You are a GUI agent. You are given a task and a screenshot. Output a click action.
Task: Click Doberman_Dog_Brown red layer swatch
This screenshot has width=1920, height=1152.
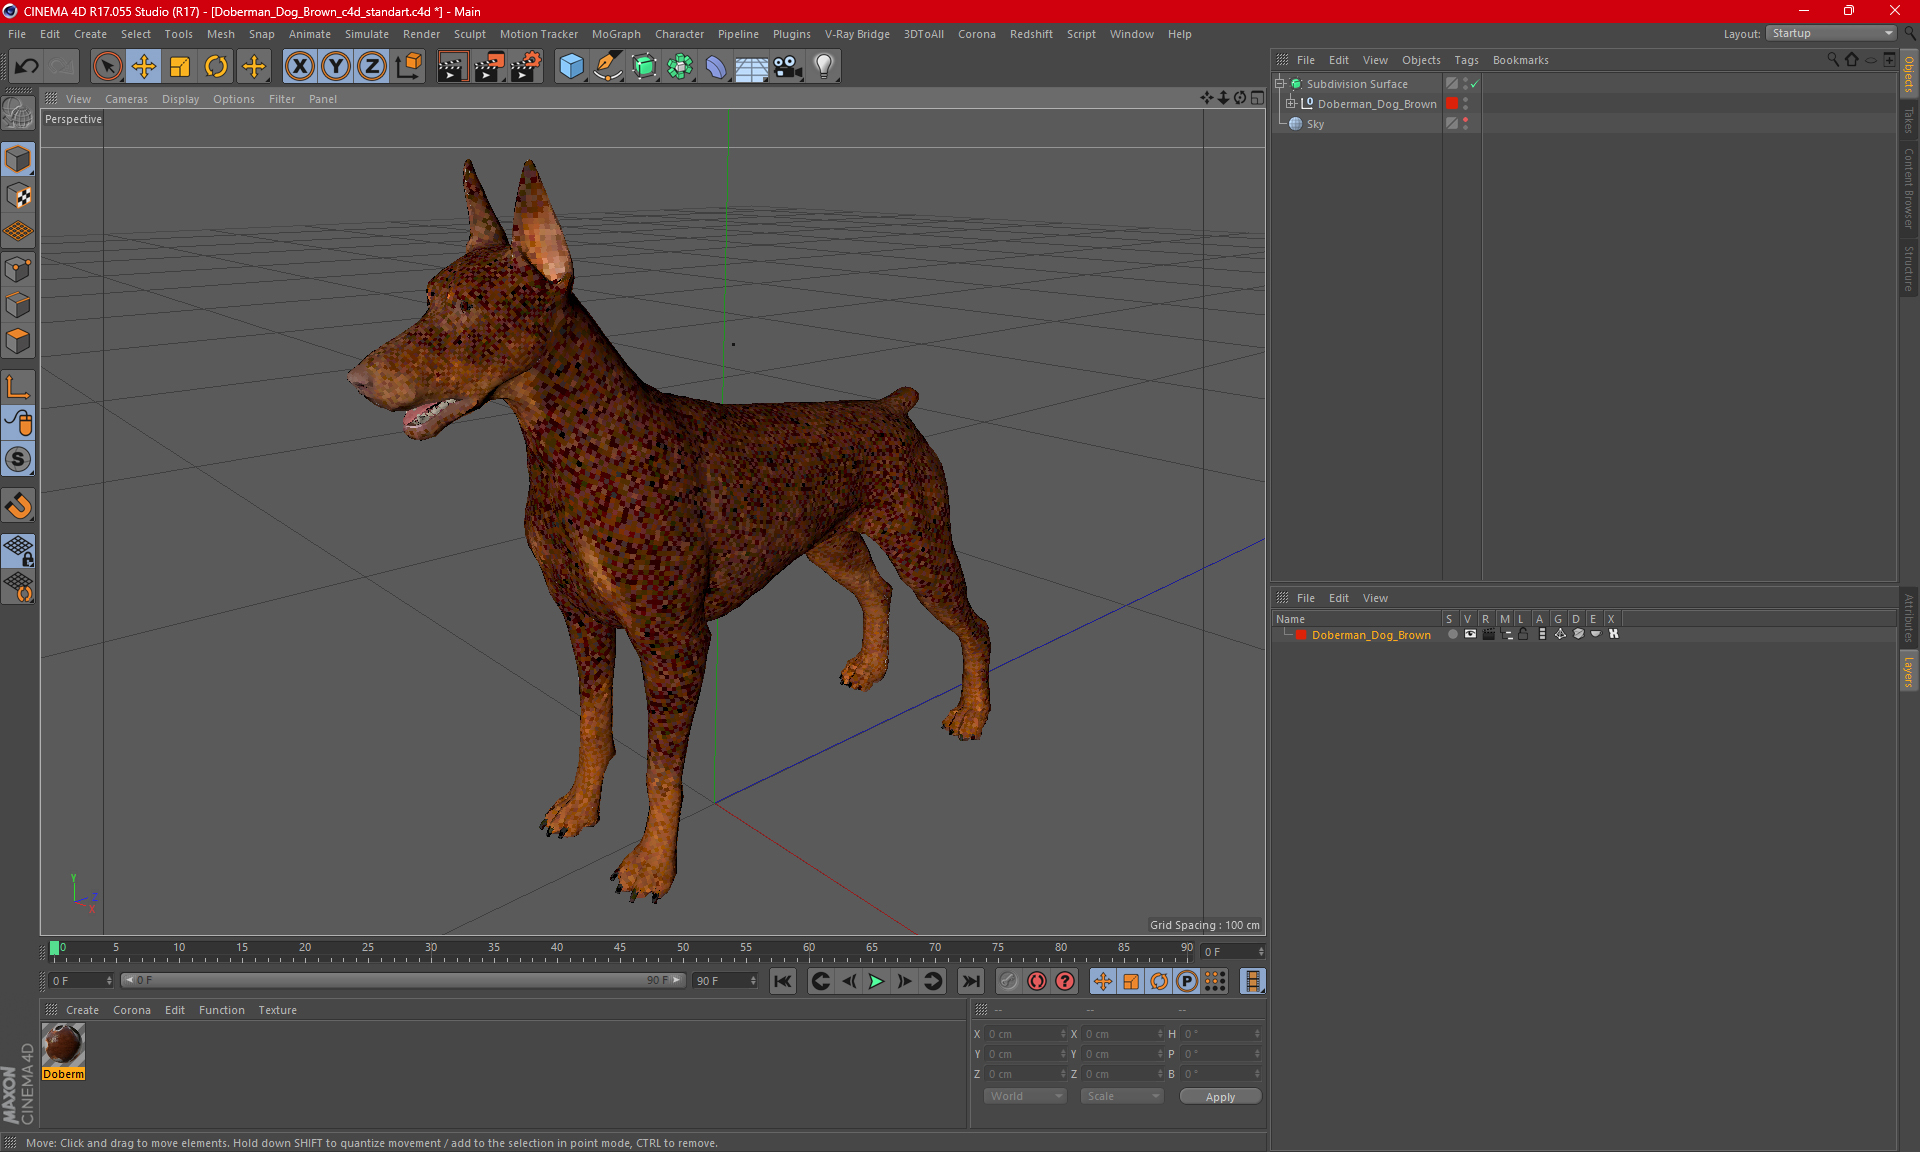point(1451,104)
